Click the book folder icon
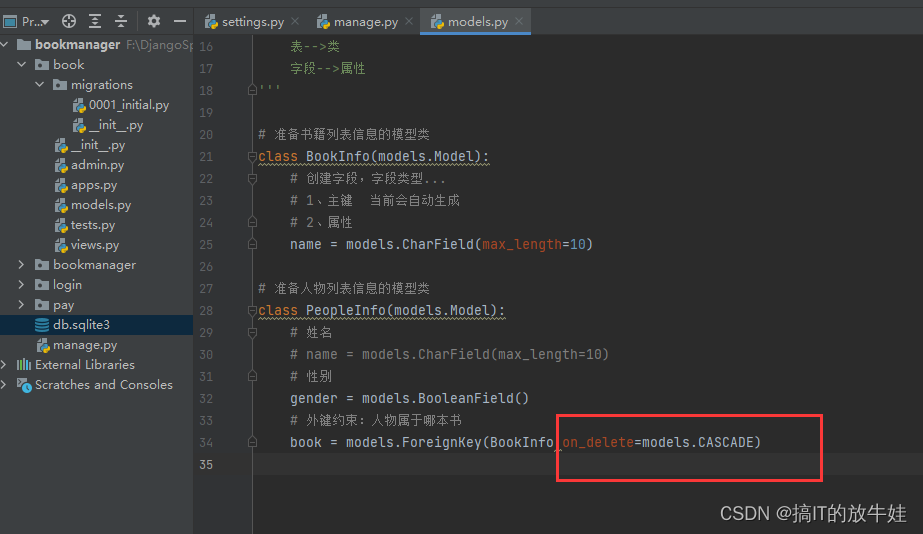 coord(42,65)
